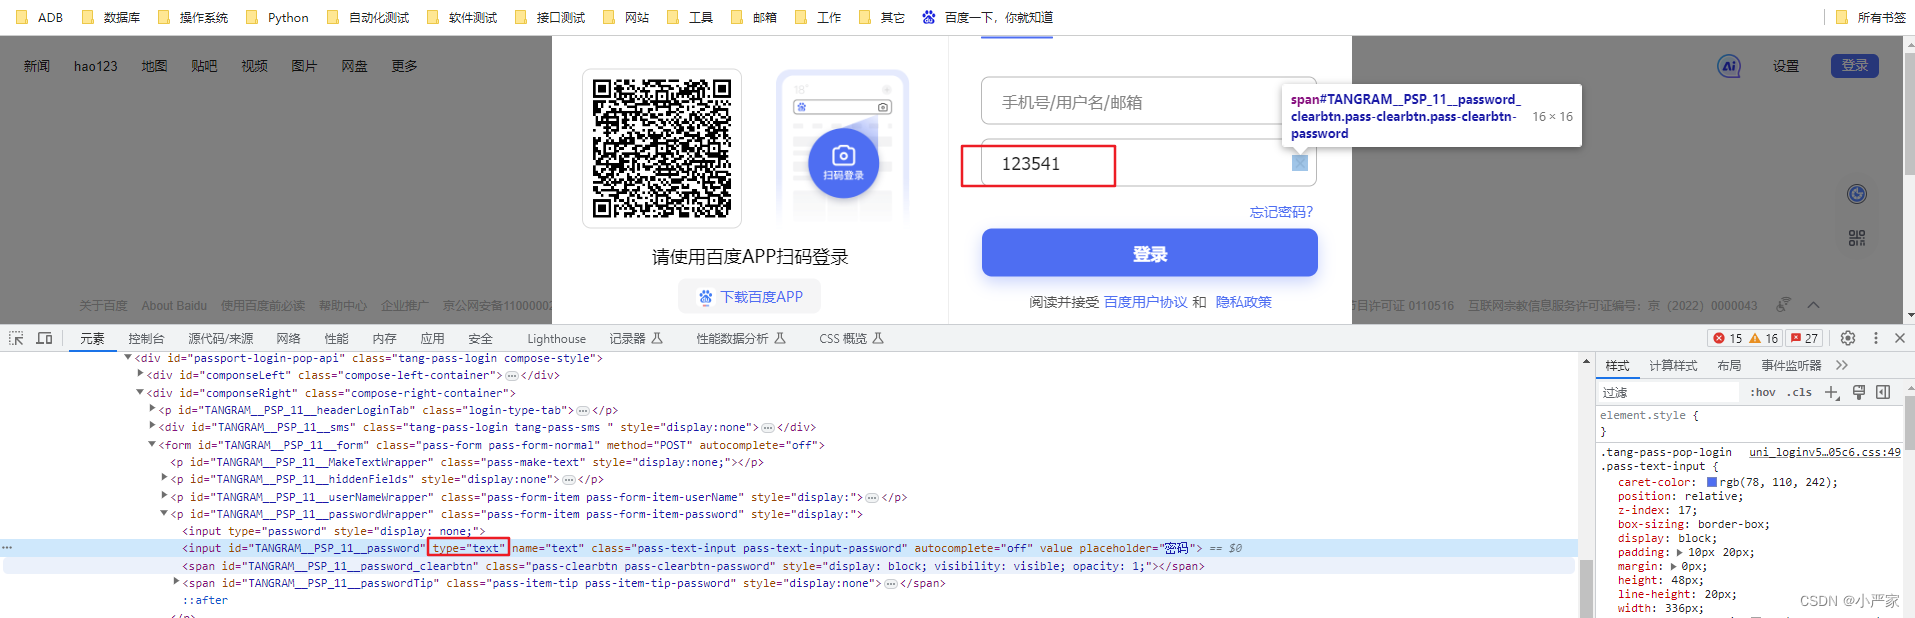Show more Styles sidebar tabs with chevron

click(x=1842, y=365)
